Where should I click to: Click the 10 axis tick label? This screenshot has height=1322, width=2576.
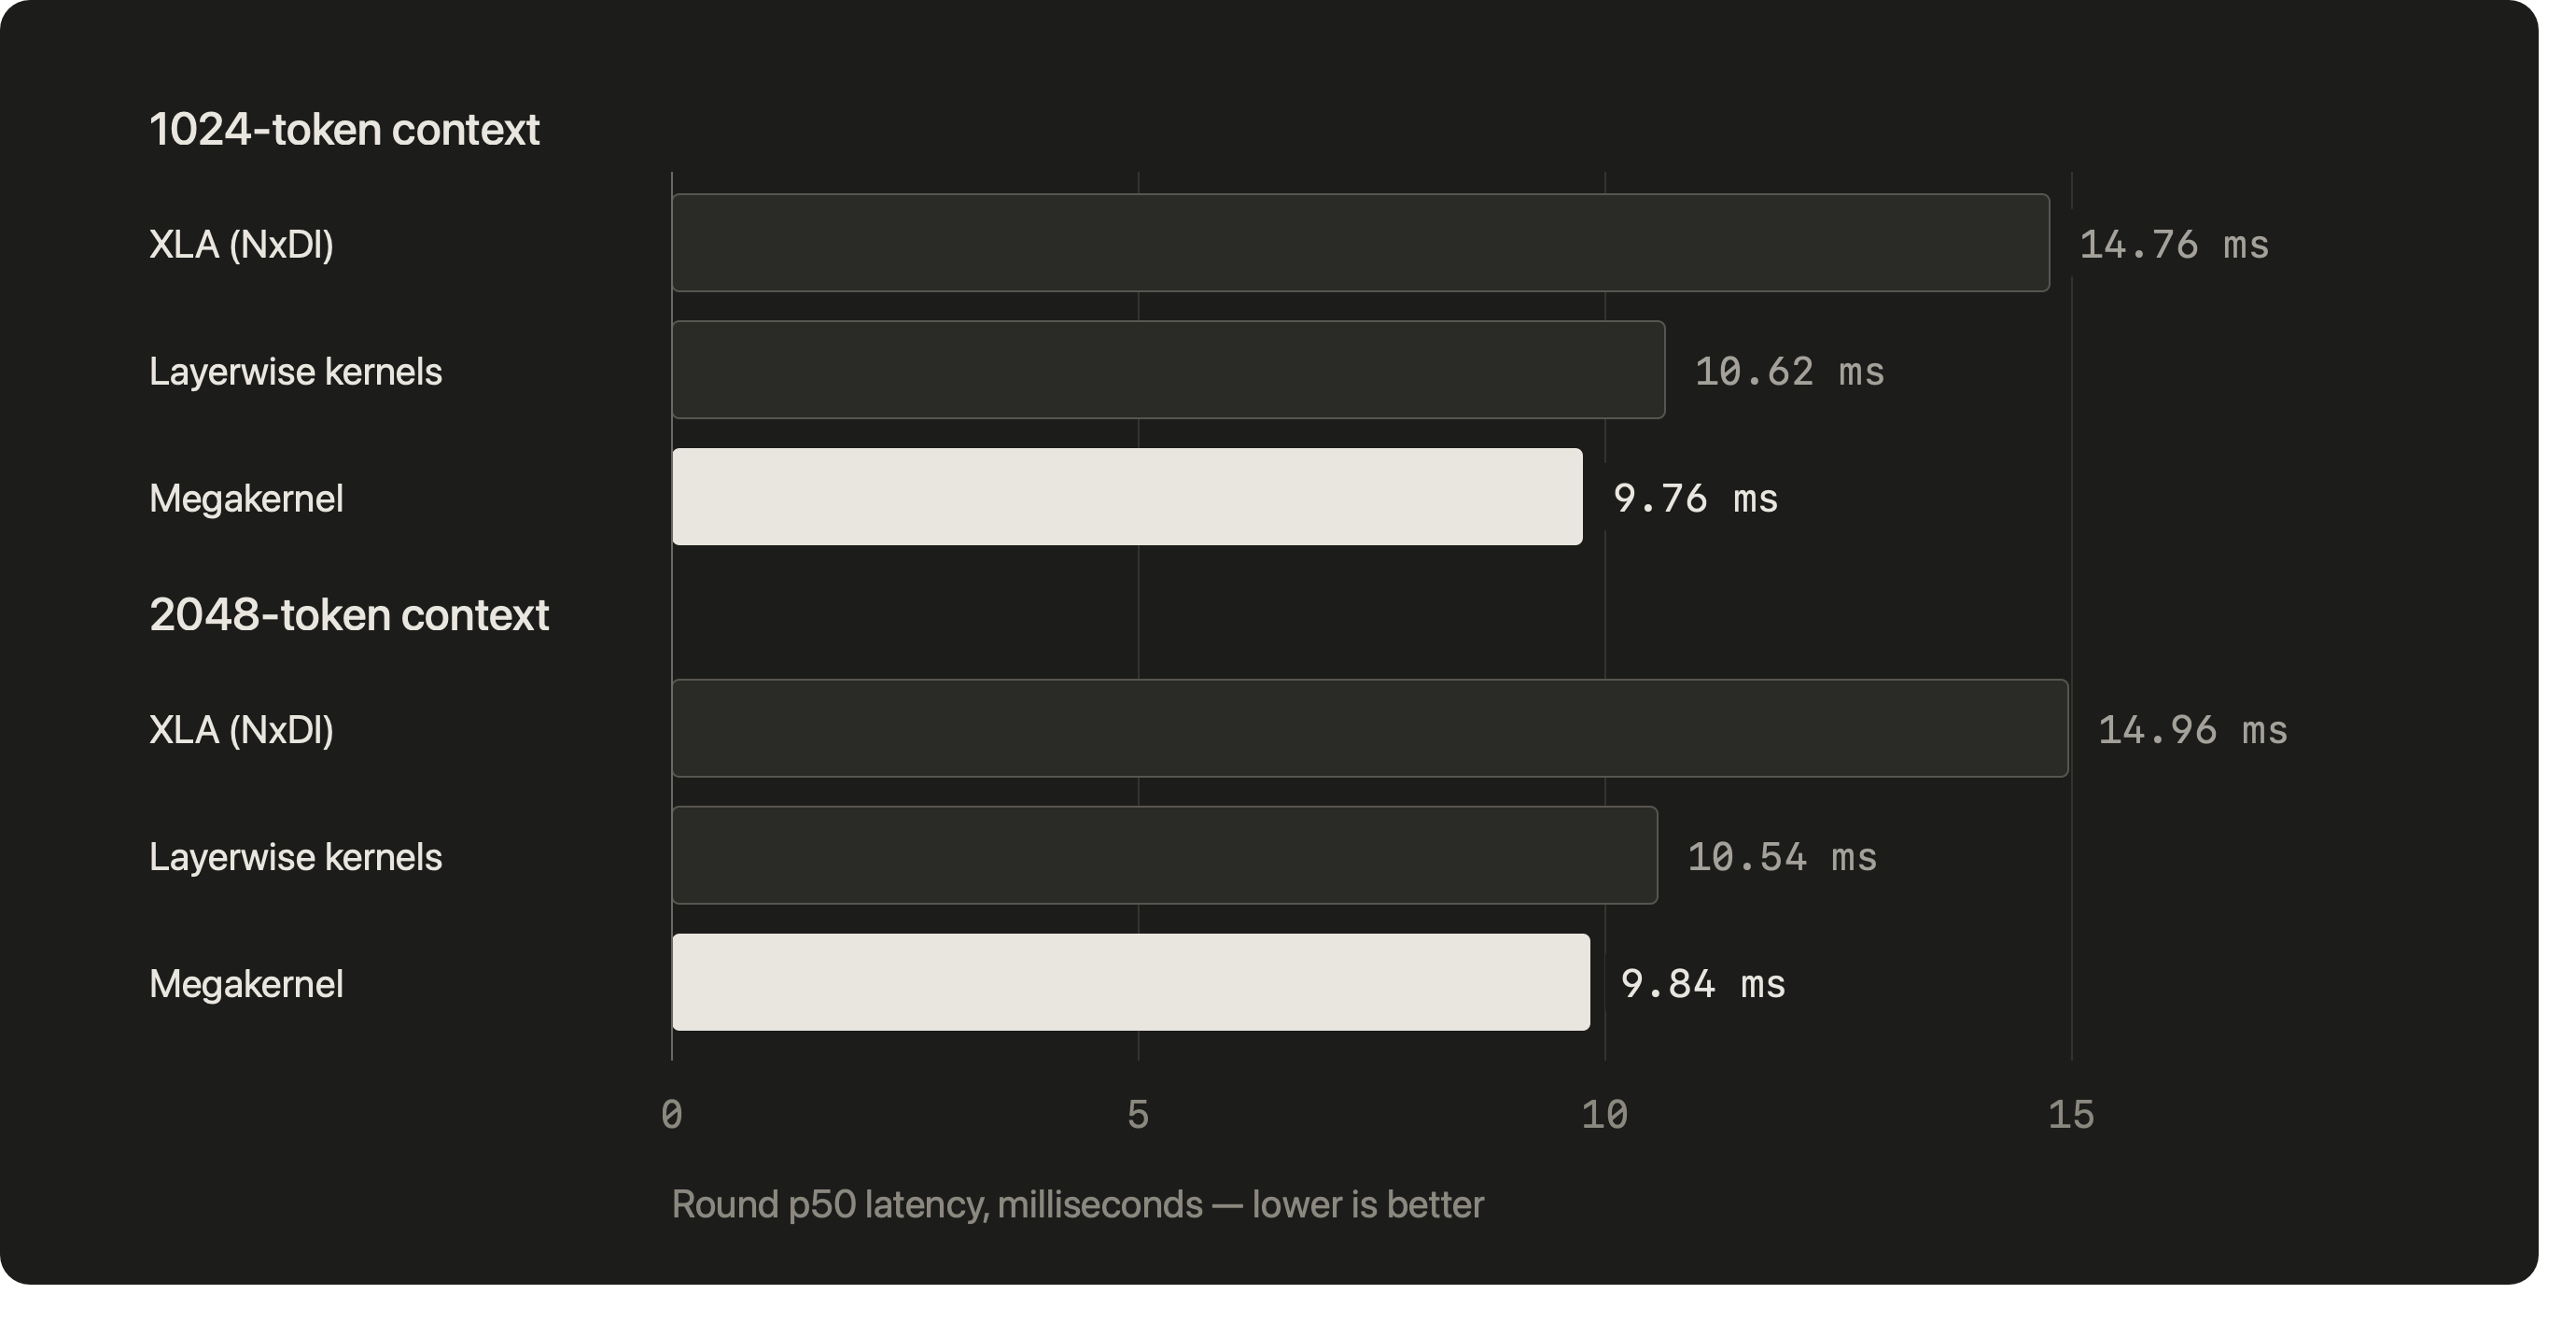pyautogui.click(x=1605, y=1115)
